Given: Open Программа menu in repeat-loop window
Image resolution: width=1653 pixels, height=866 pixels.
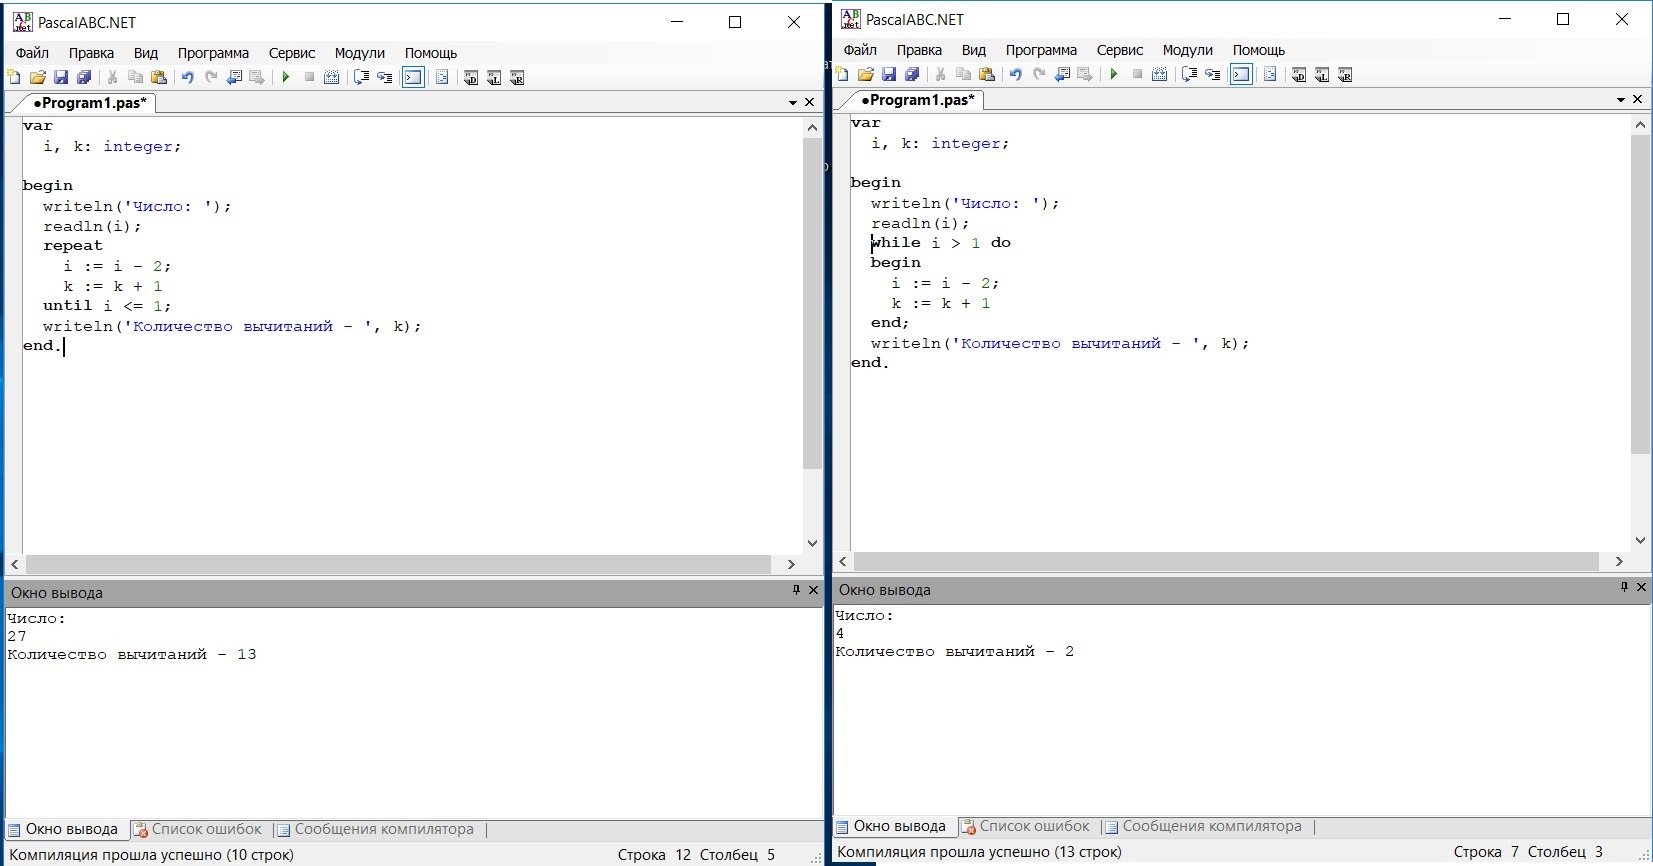Looking at the screenshot, I should click(x=213, y=53).
